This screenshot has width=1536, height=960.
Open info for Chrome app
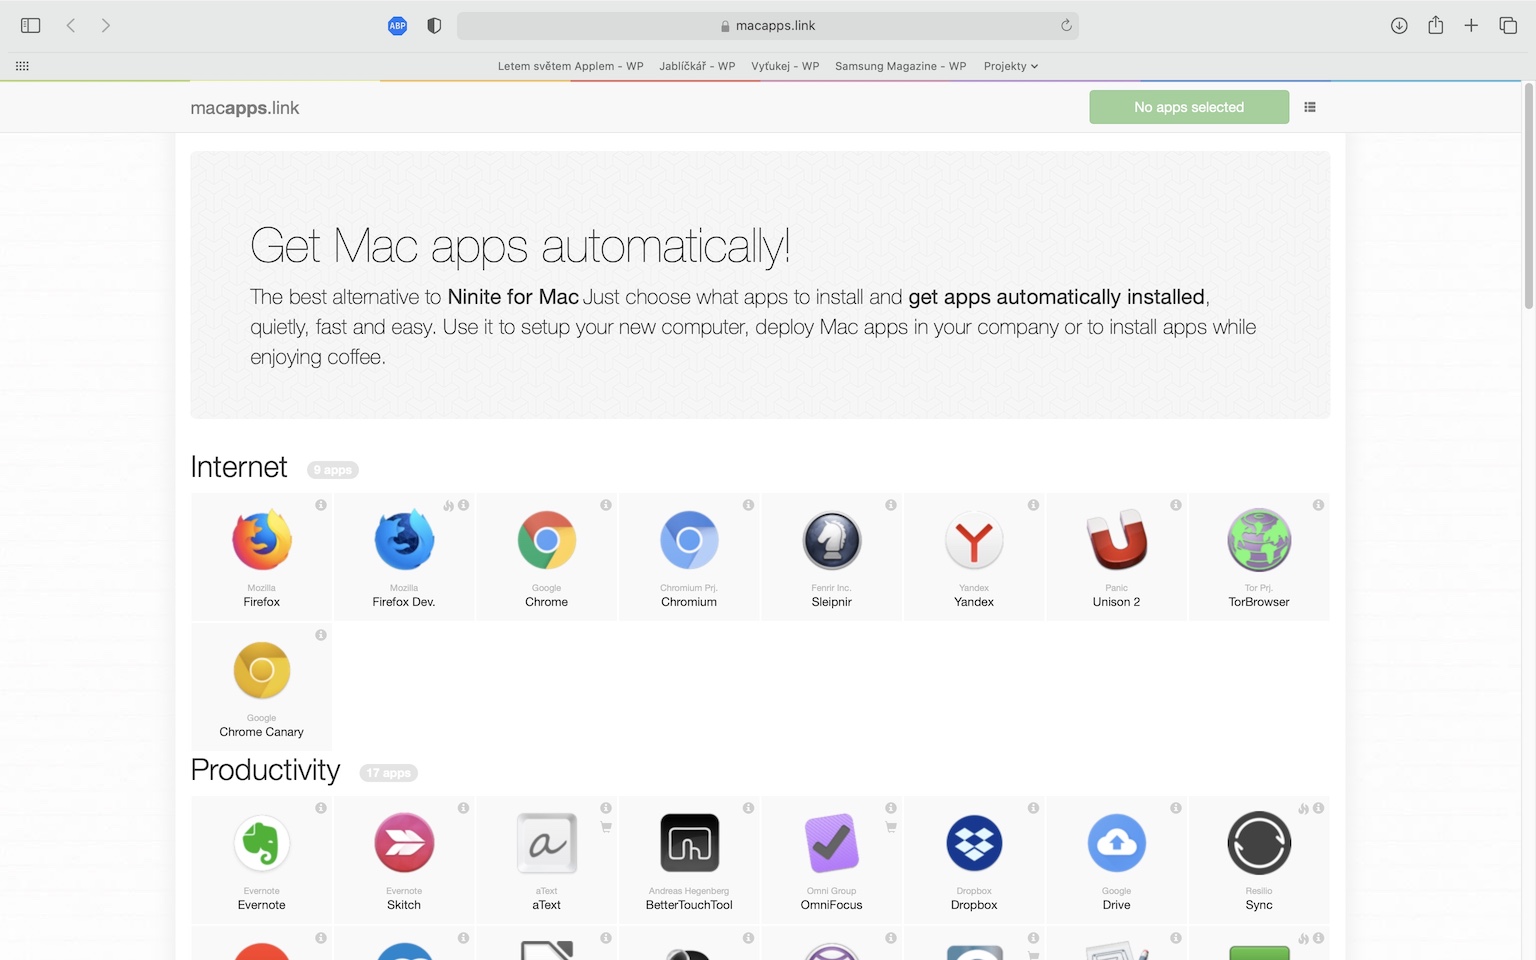tap(606, 505)
